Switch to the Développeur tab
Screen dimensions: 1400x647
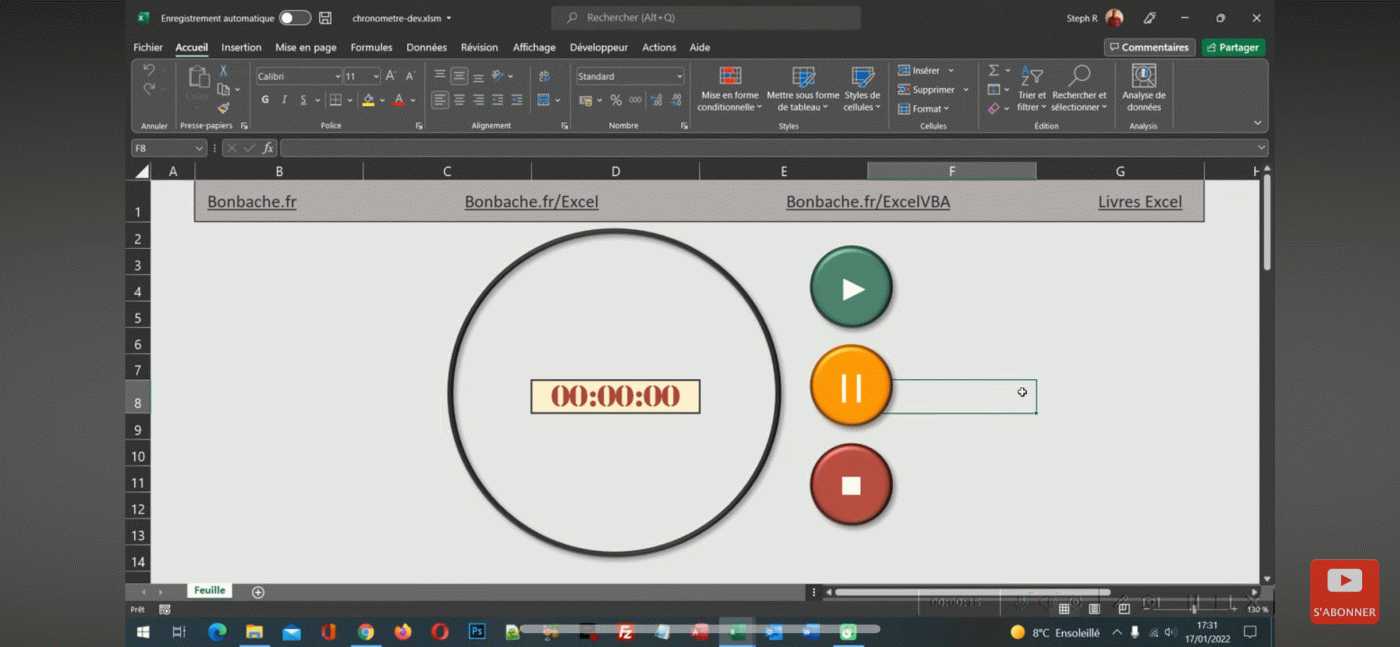click(x=599, y=47)
